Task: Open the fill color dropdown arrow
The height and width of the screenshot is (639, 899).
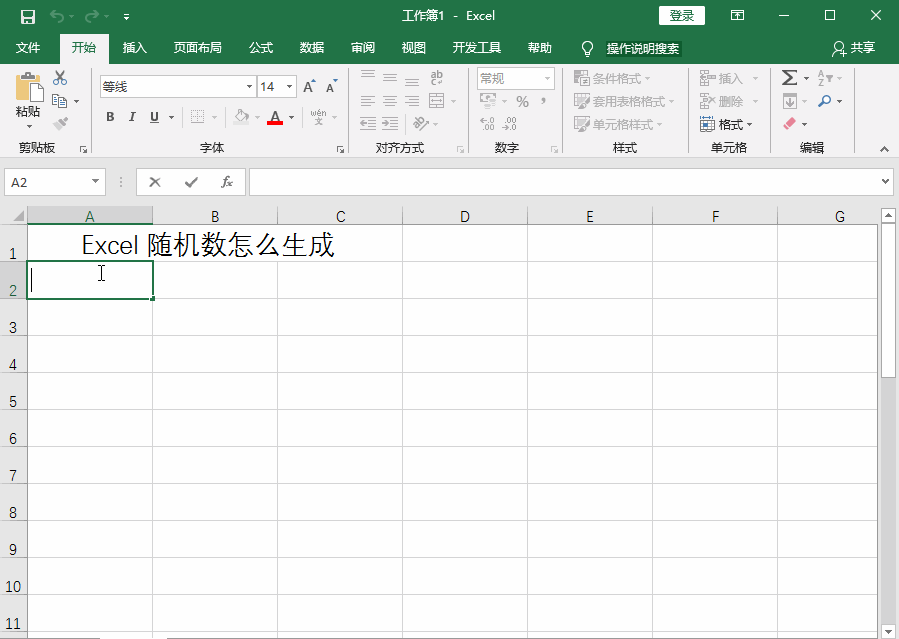Action: pyautogui.click(x=257, y=117)
